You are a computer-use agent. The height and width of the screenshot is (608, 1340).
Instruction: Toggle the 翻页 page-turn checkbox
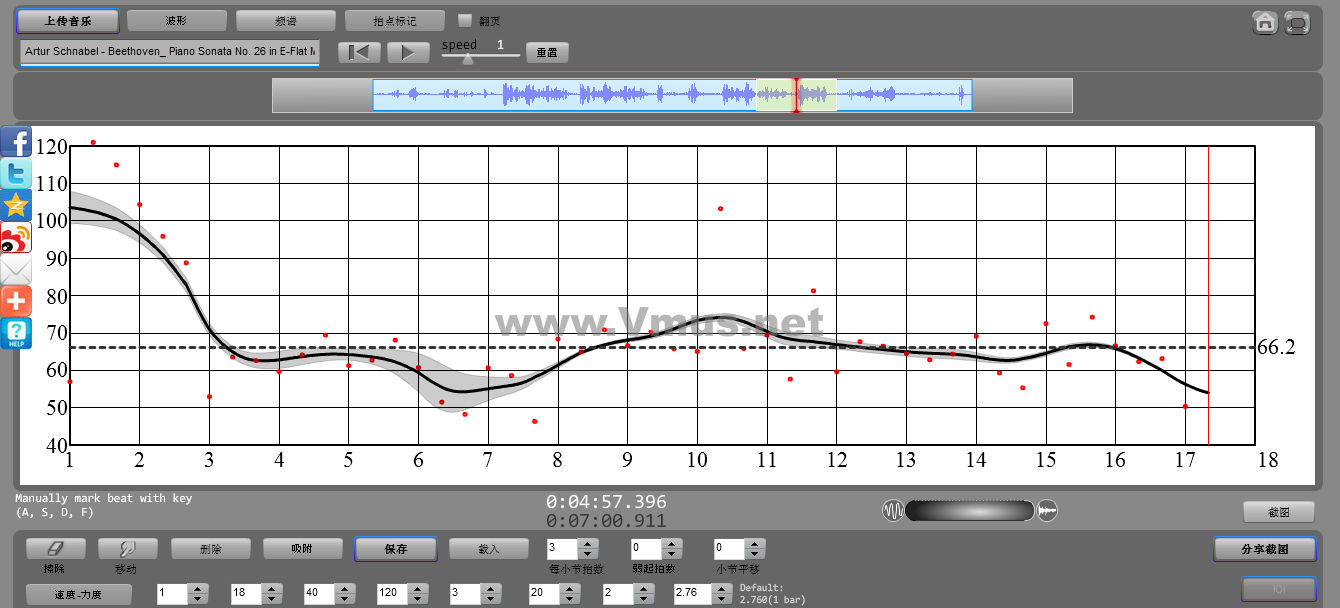tap(464, 20)
